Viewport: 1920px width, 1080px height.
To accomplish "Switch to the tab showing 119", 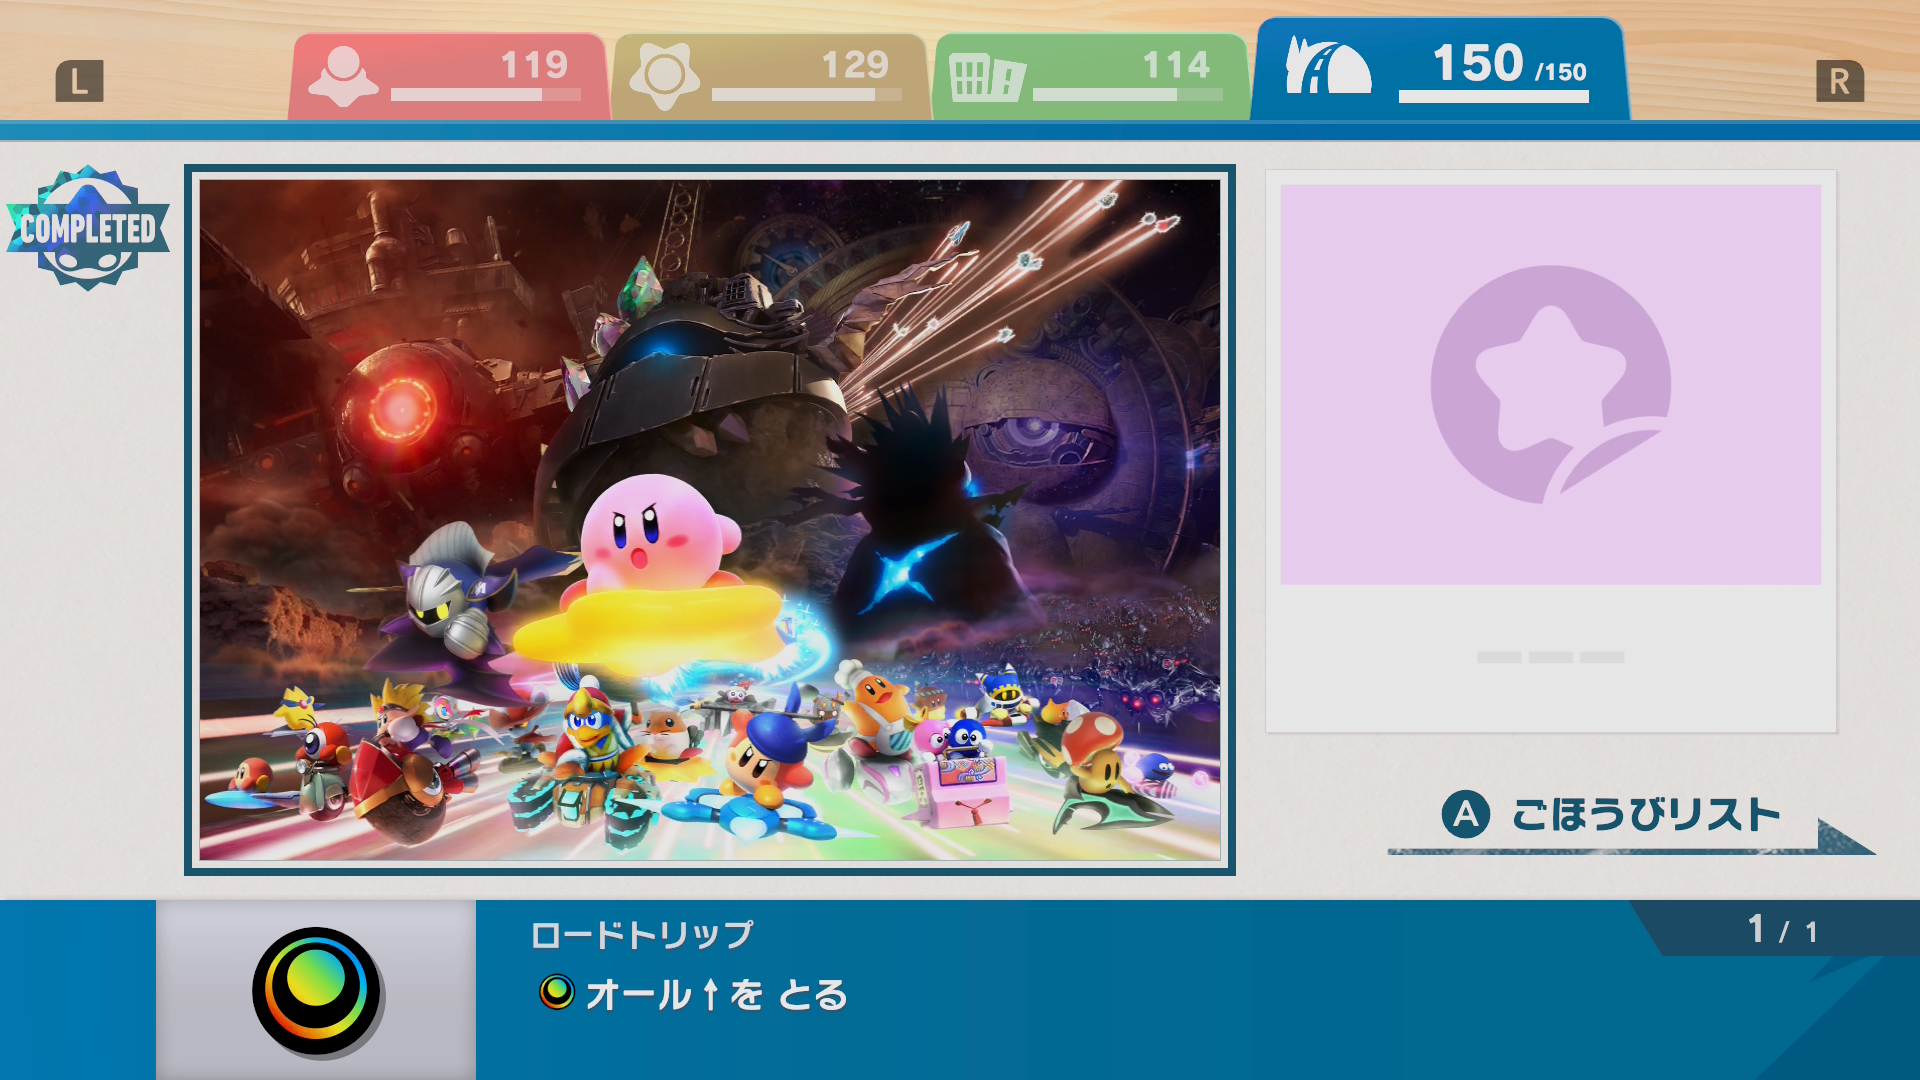I will click(x=448, y=77).
